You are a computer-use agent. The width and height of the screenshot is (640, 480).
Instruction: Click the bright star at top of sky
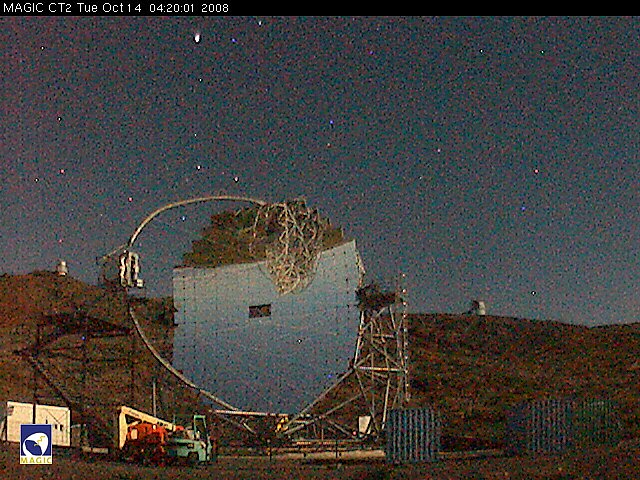pos(197,38)
